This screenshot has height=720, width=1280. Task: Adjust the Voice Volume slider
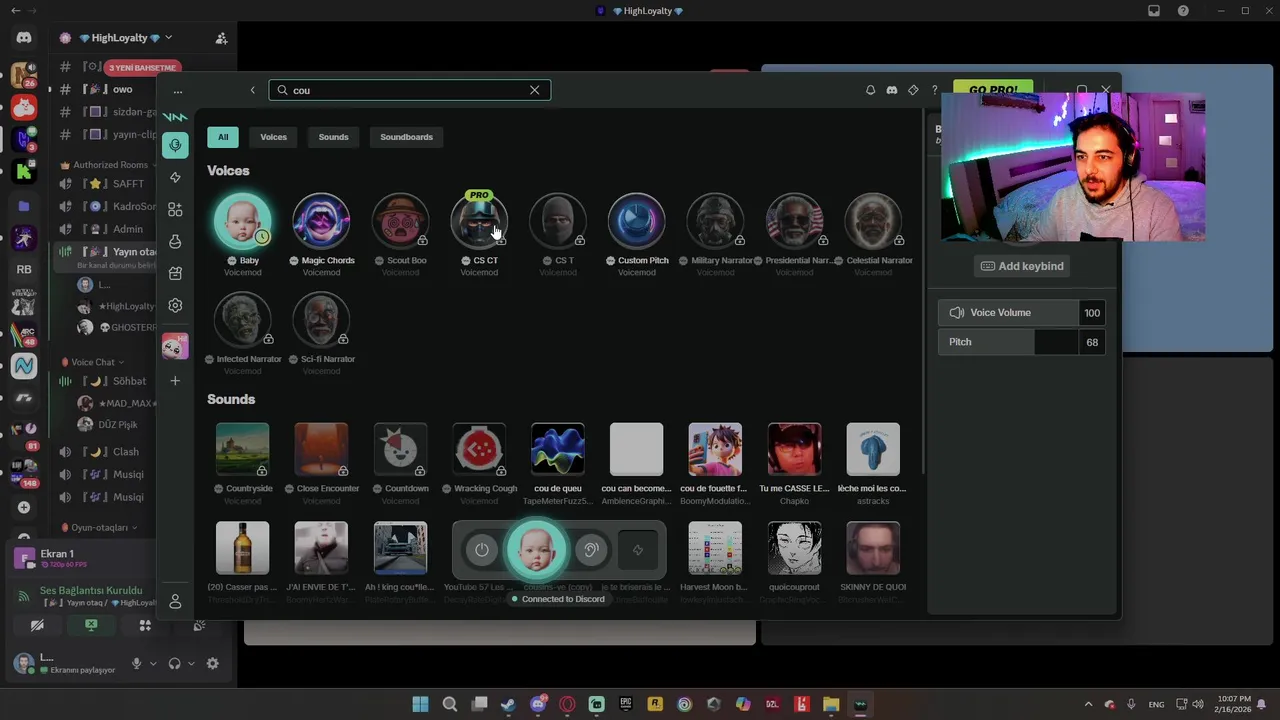[x=1008, y=313]
